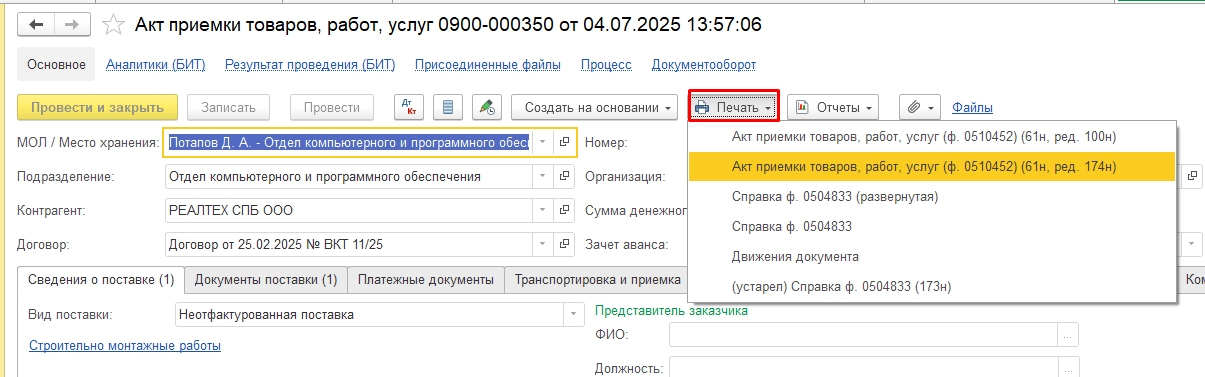The image size is (1205, 377).
Task: Click the pencil with clock icon
Action: [486, 107]
